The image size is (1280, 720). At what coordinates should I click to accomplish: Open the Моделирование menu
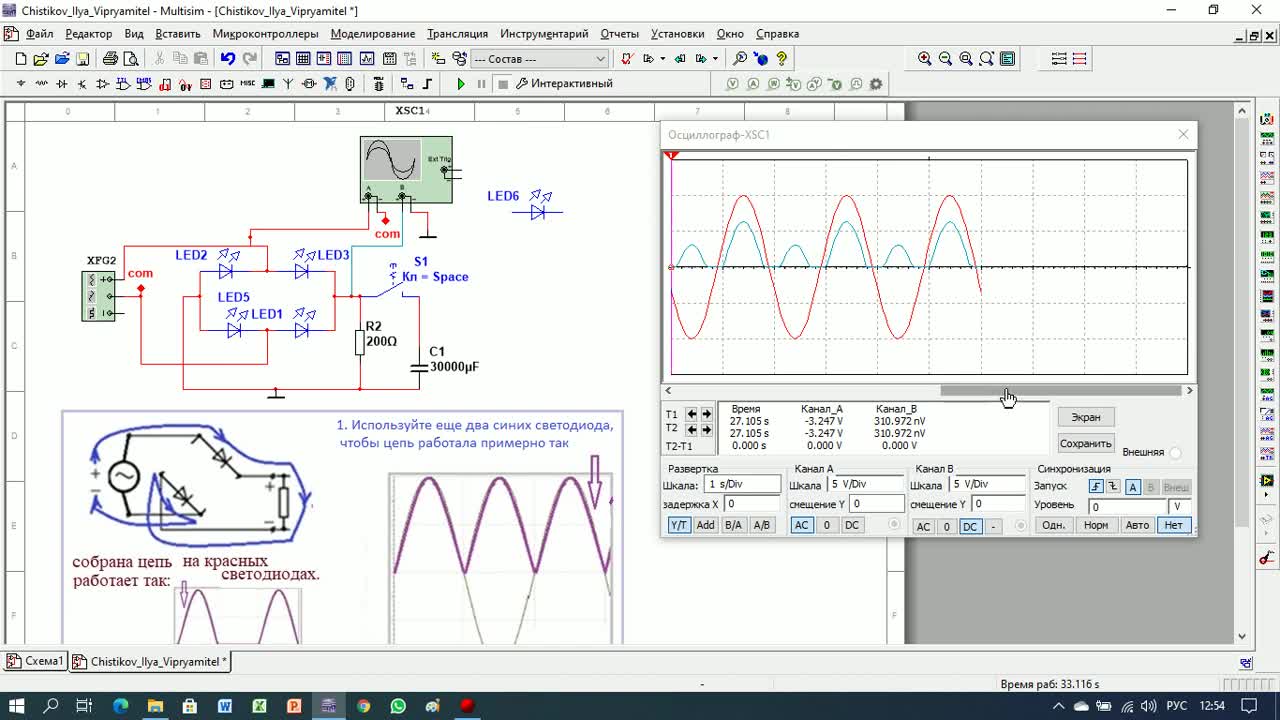tap(373, 33)
